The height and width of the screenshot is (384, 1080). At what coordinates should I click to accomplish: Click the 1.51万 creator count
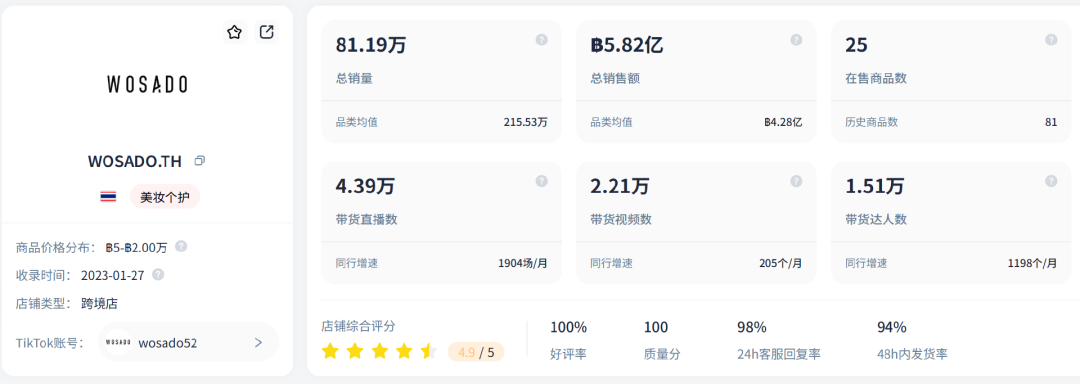[874, 186]
